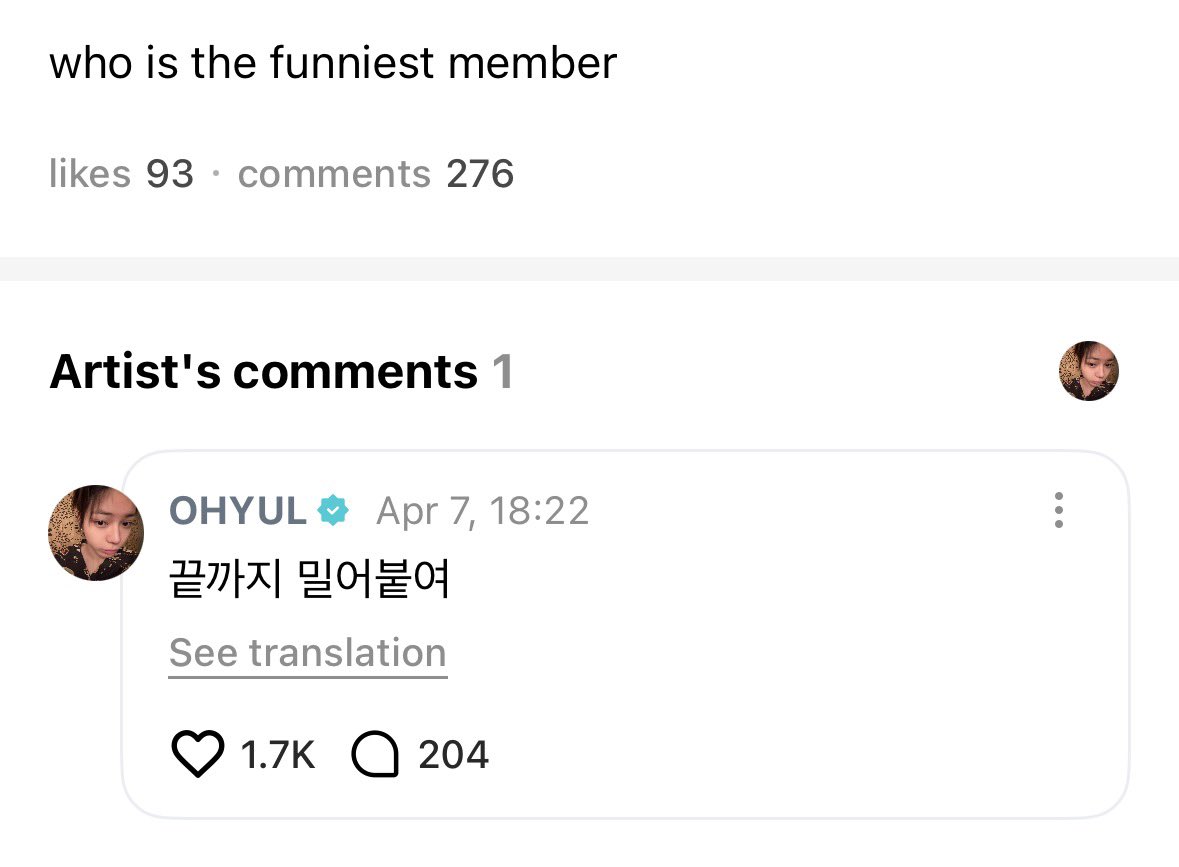Click See translation link
1179x867 pixels.
(307, 653)
